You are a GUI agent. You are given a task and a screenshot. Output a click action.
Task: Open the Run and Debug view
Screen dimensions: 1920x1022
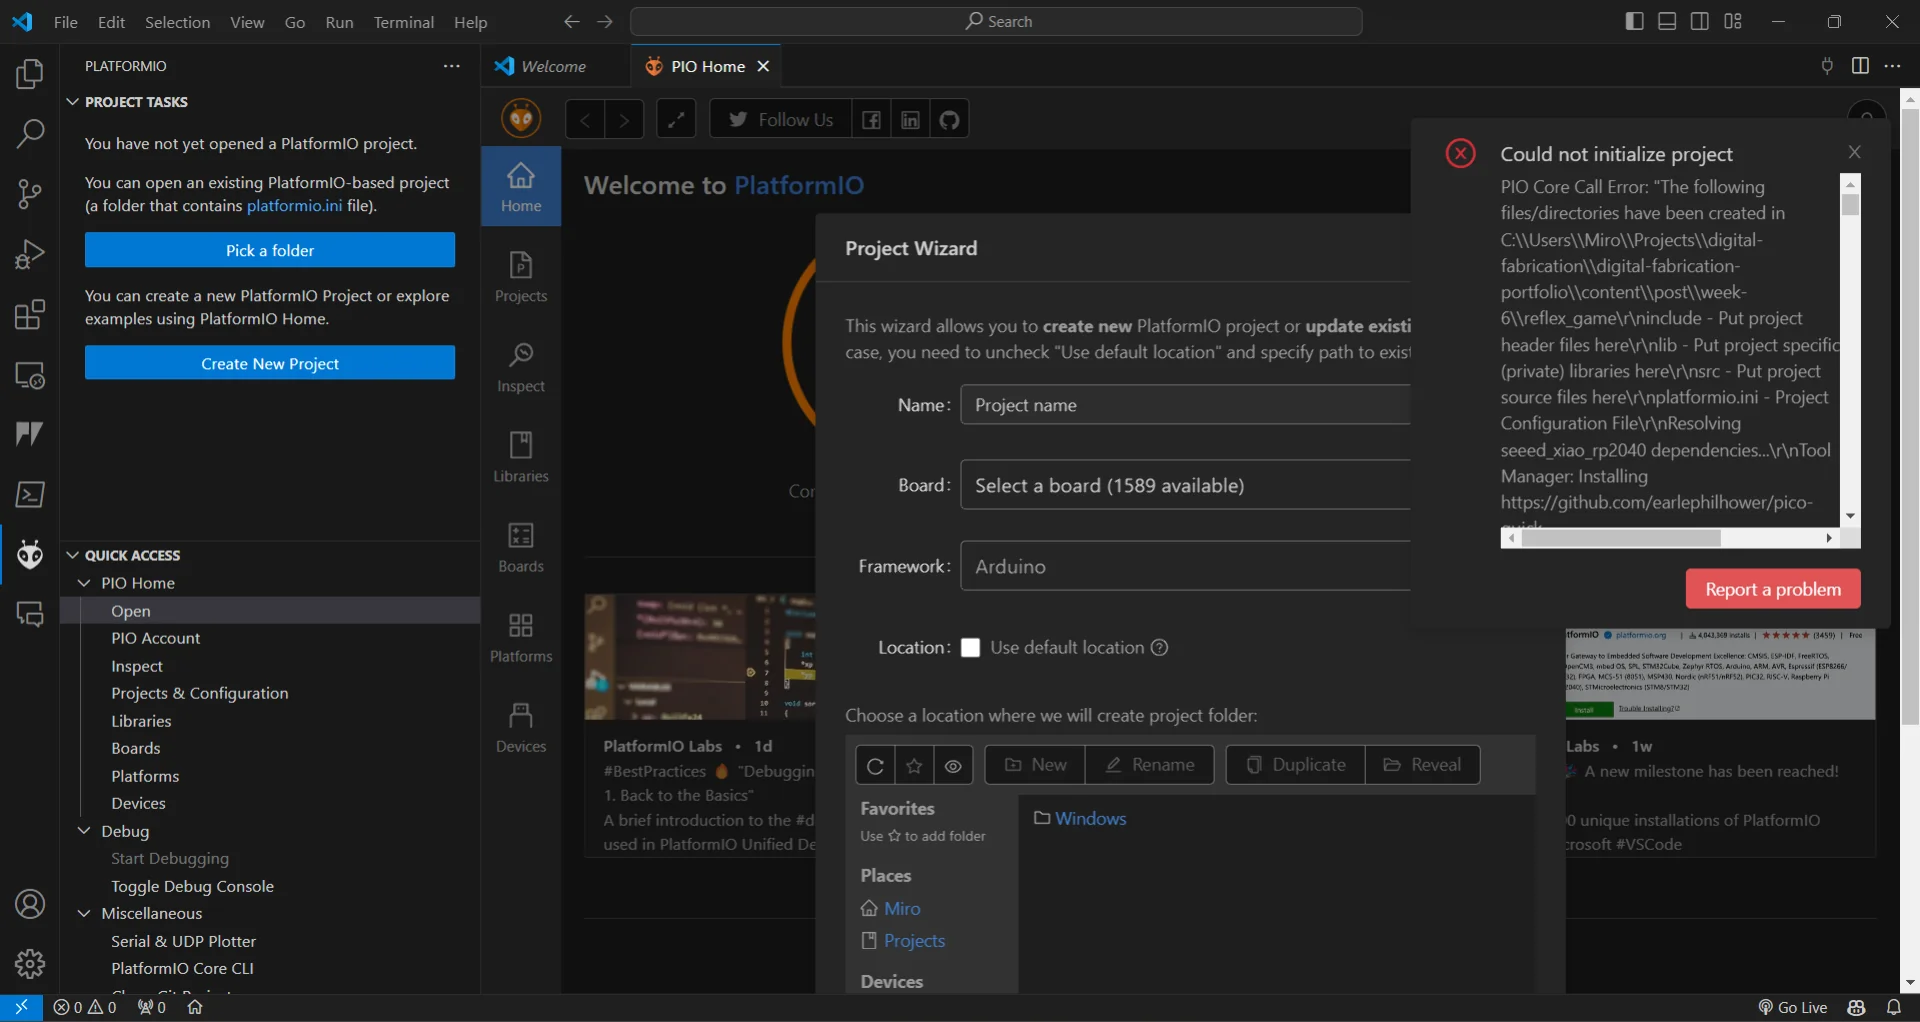pyautogui.click(x=30, y=254)
